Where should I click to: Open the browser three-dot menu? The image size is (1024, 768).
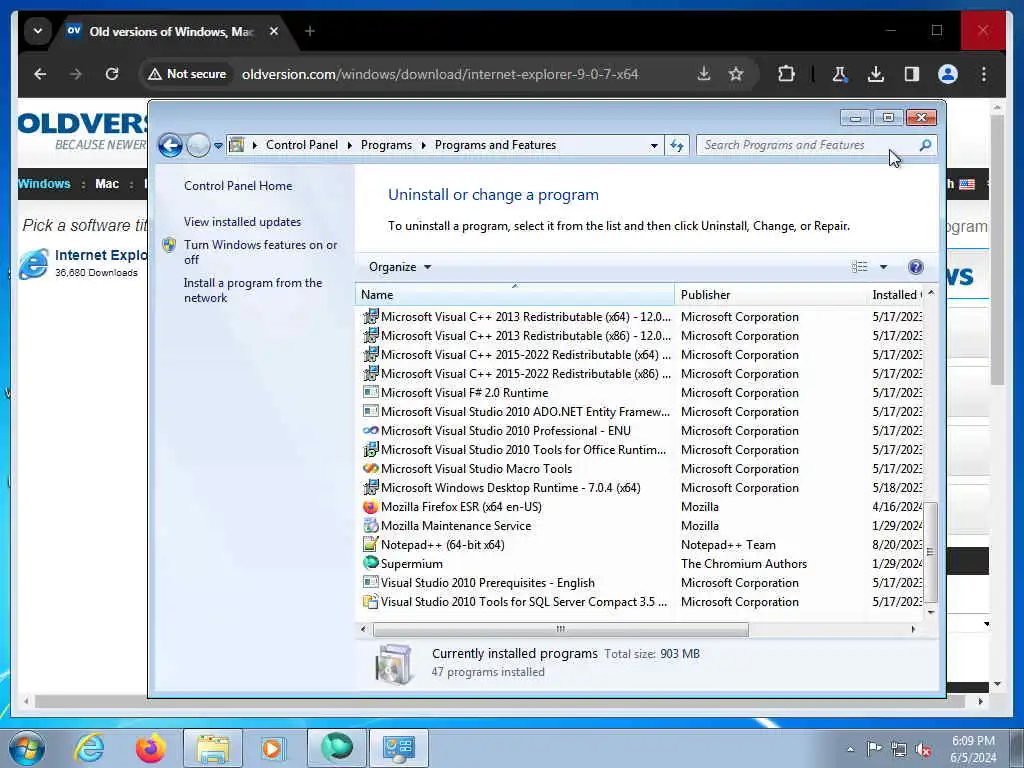984,74
